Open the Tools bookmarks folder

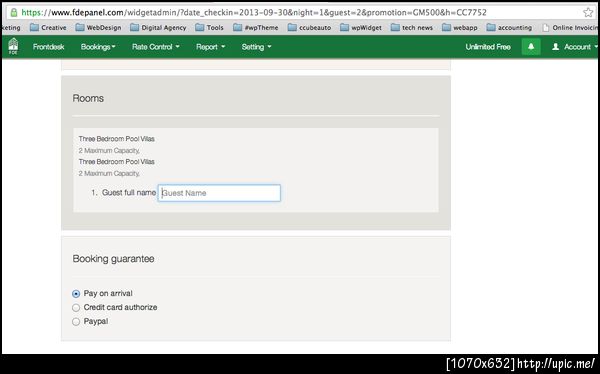pos(209,28)
